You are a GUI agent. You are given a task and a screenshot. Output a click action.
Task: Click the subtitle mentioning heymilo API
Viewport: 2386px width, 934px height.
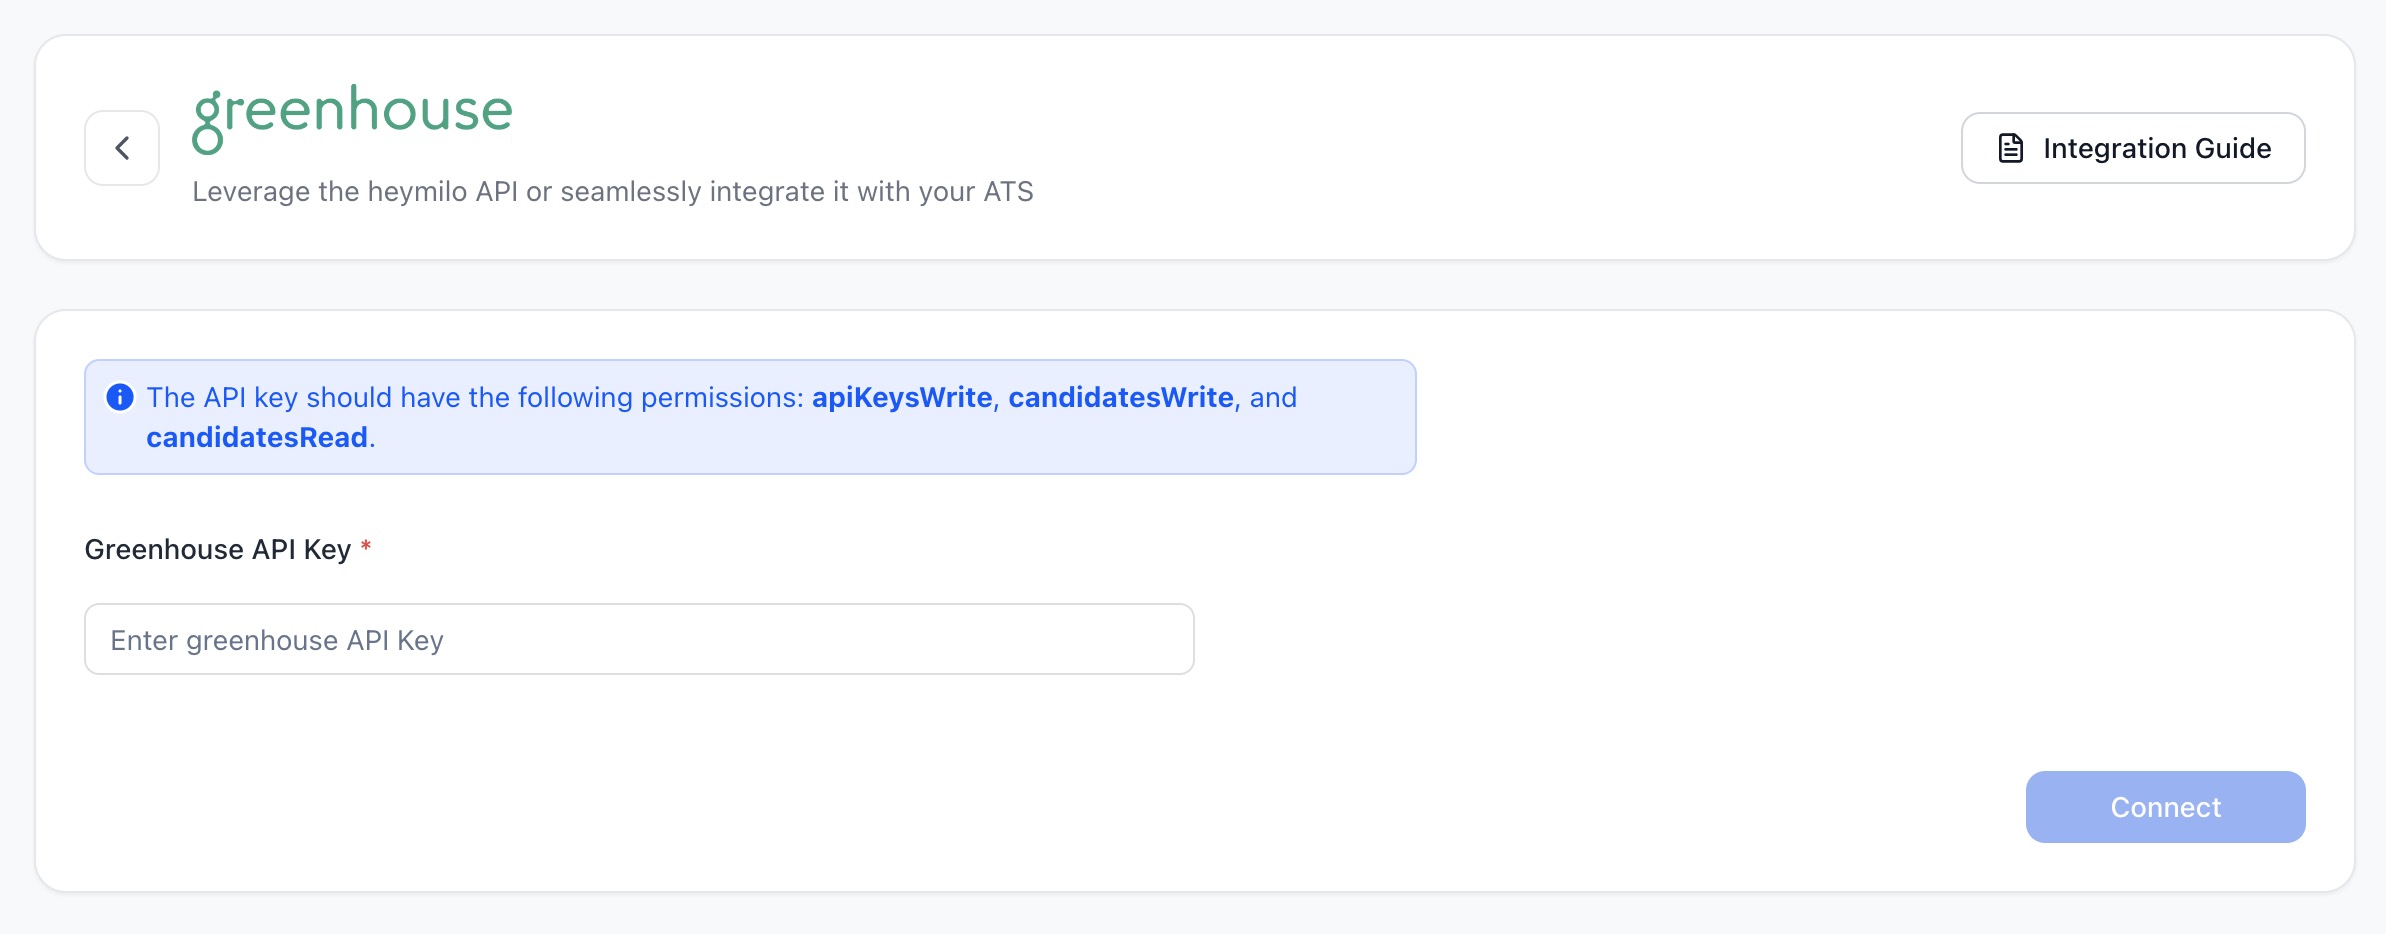point(613,191)
